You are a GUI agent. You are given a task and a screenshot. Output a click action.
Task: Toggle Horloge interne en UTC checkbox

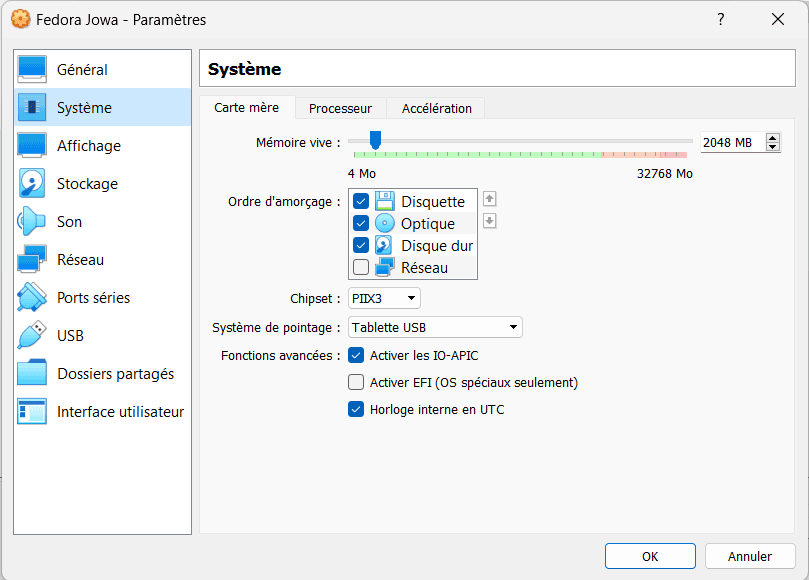[x=356, y=409]
